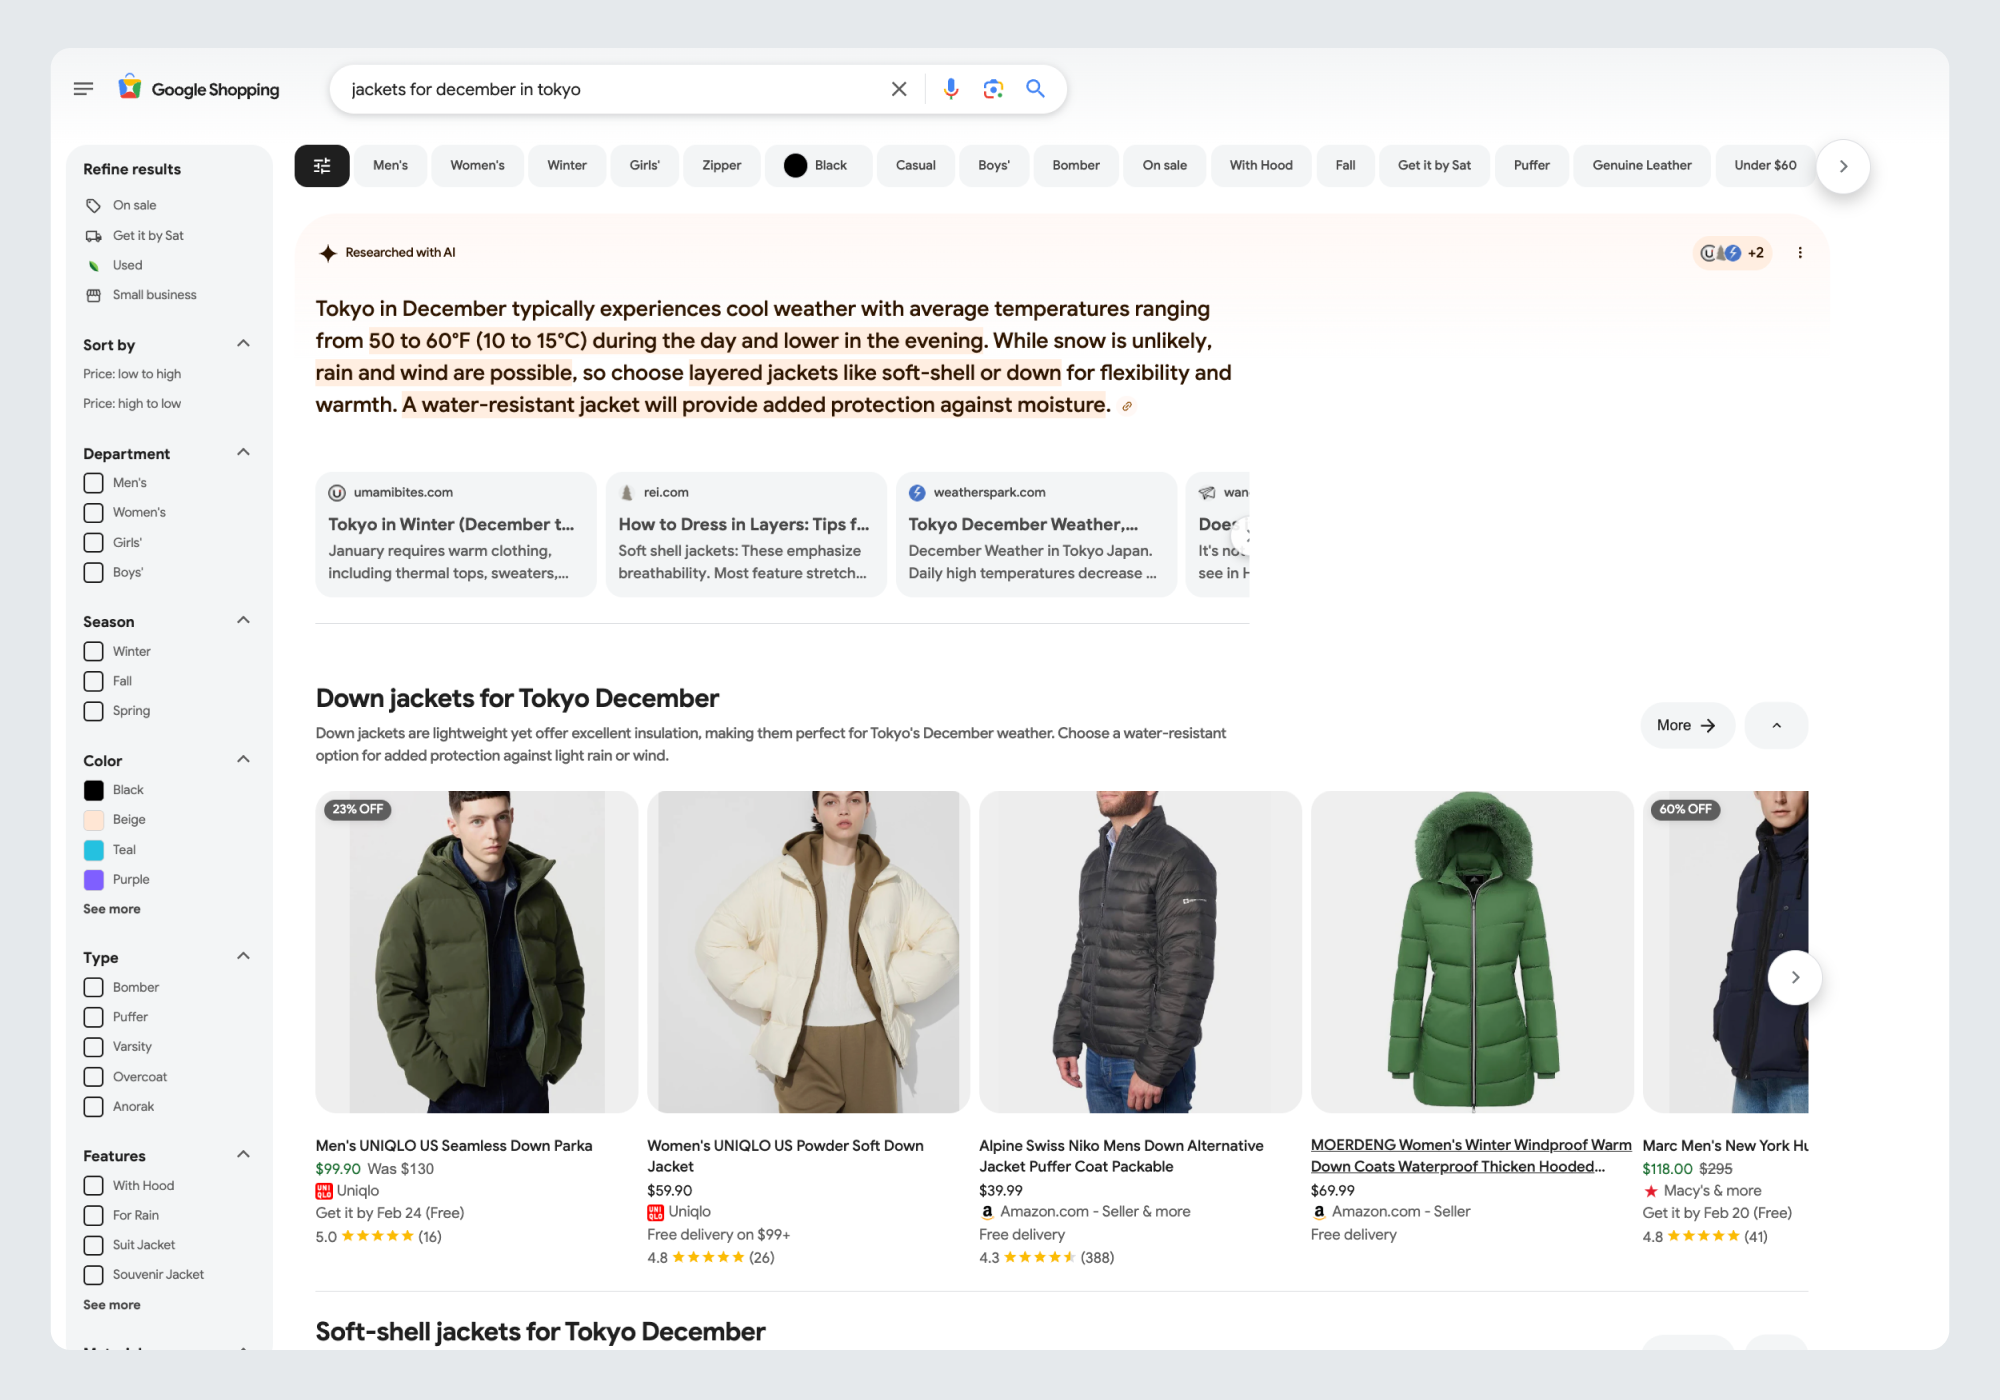Open the green MOERDENG coat thumbnail
Image resolution: width=2000 pixels, height=1400 pixels.
(x=1471, y=952)
